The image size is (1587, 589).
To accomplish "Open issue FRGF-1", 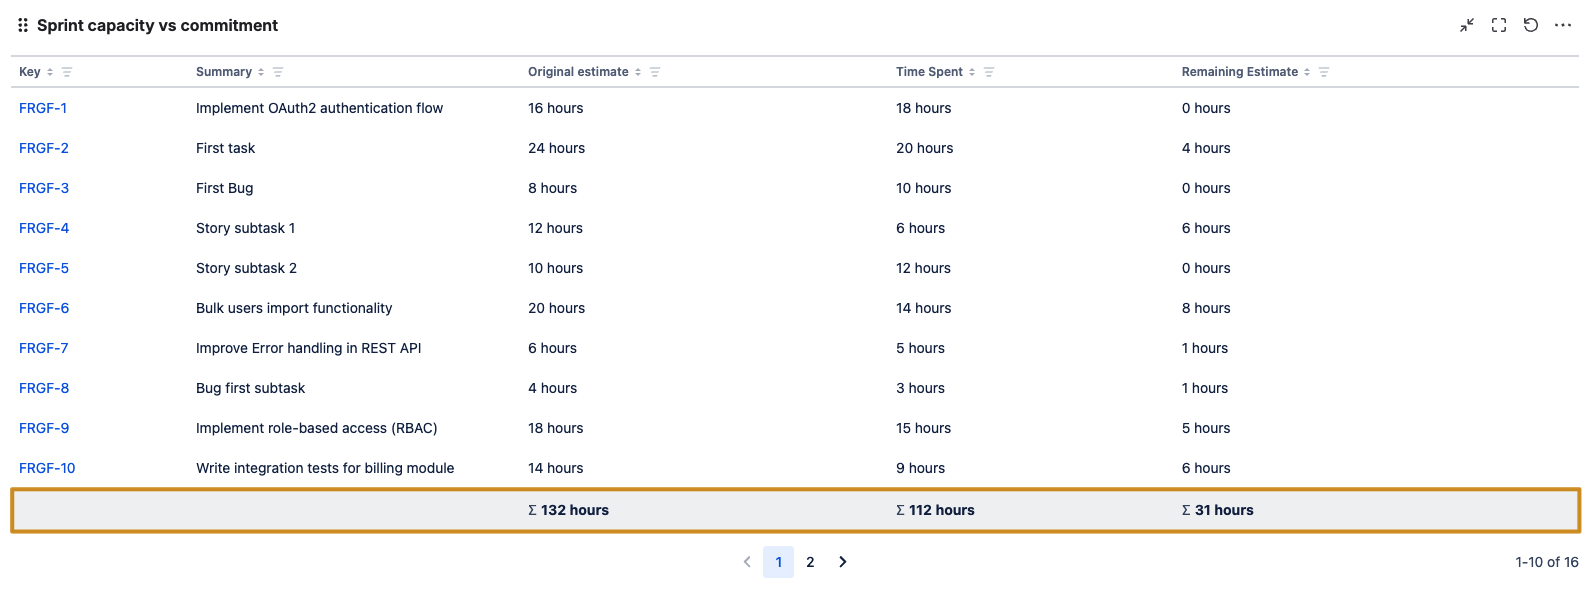I will (x=43, y=108).
